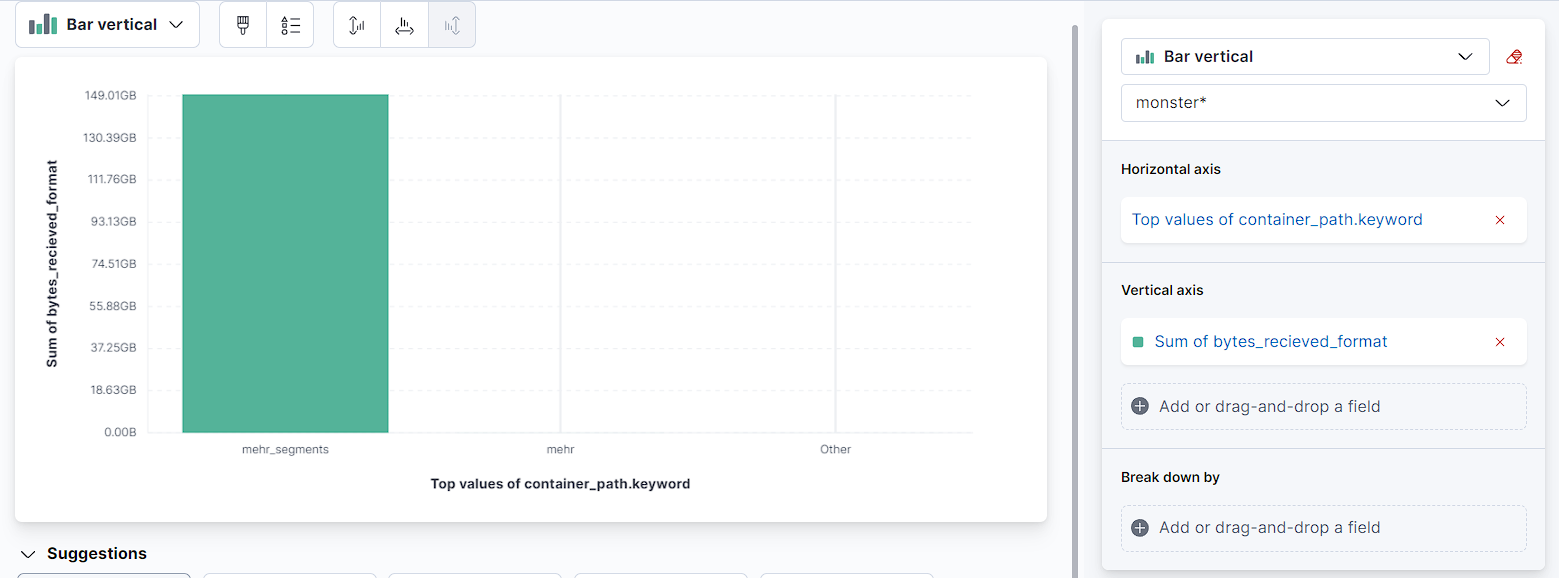Image resolution: width=1559 pixels, height=578 pixels.
Task: Open the legend settings icon
Action: 290,25
